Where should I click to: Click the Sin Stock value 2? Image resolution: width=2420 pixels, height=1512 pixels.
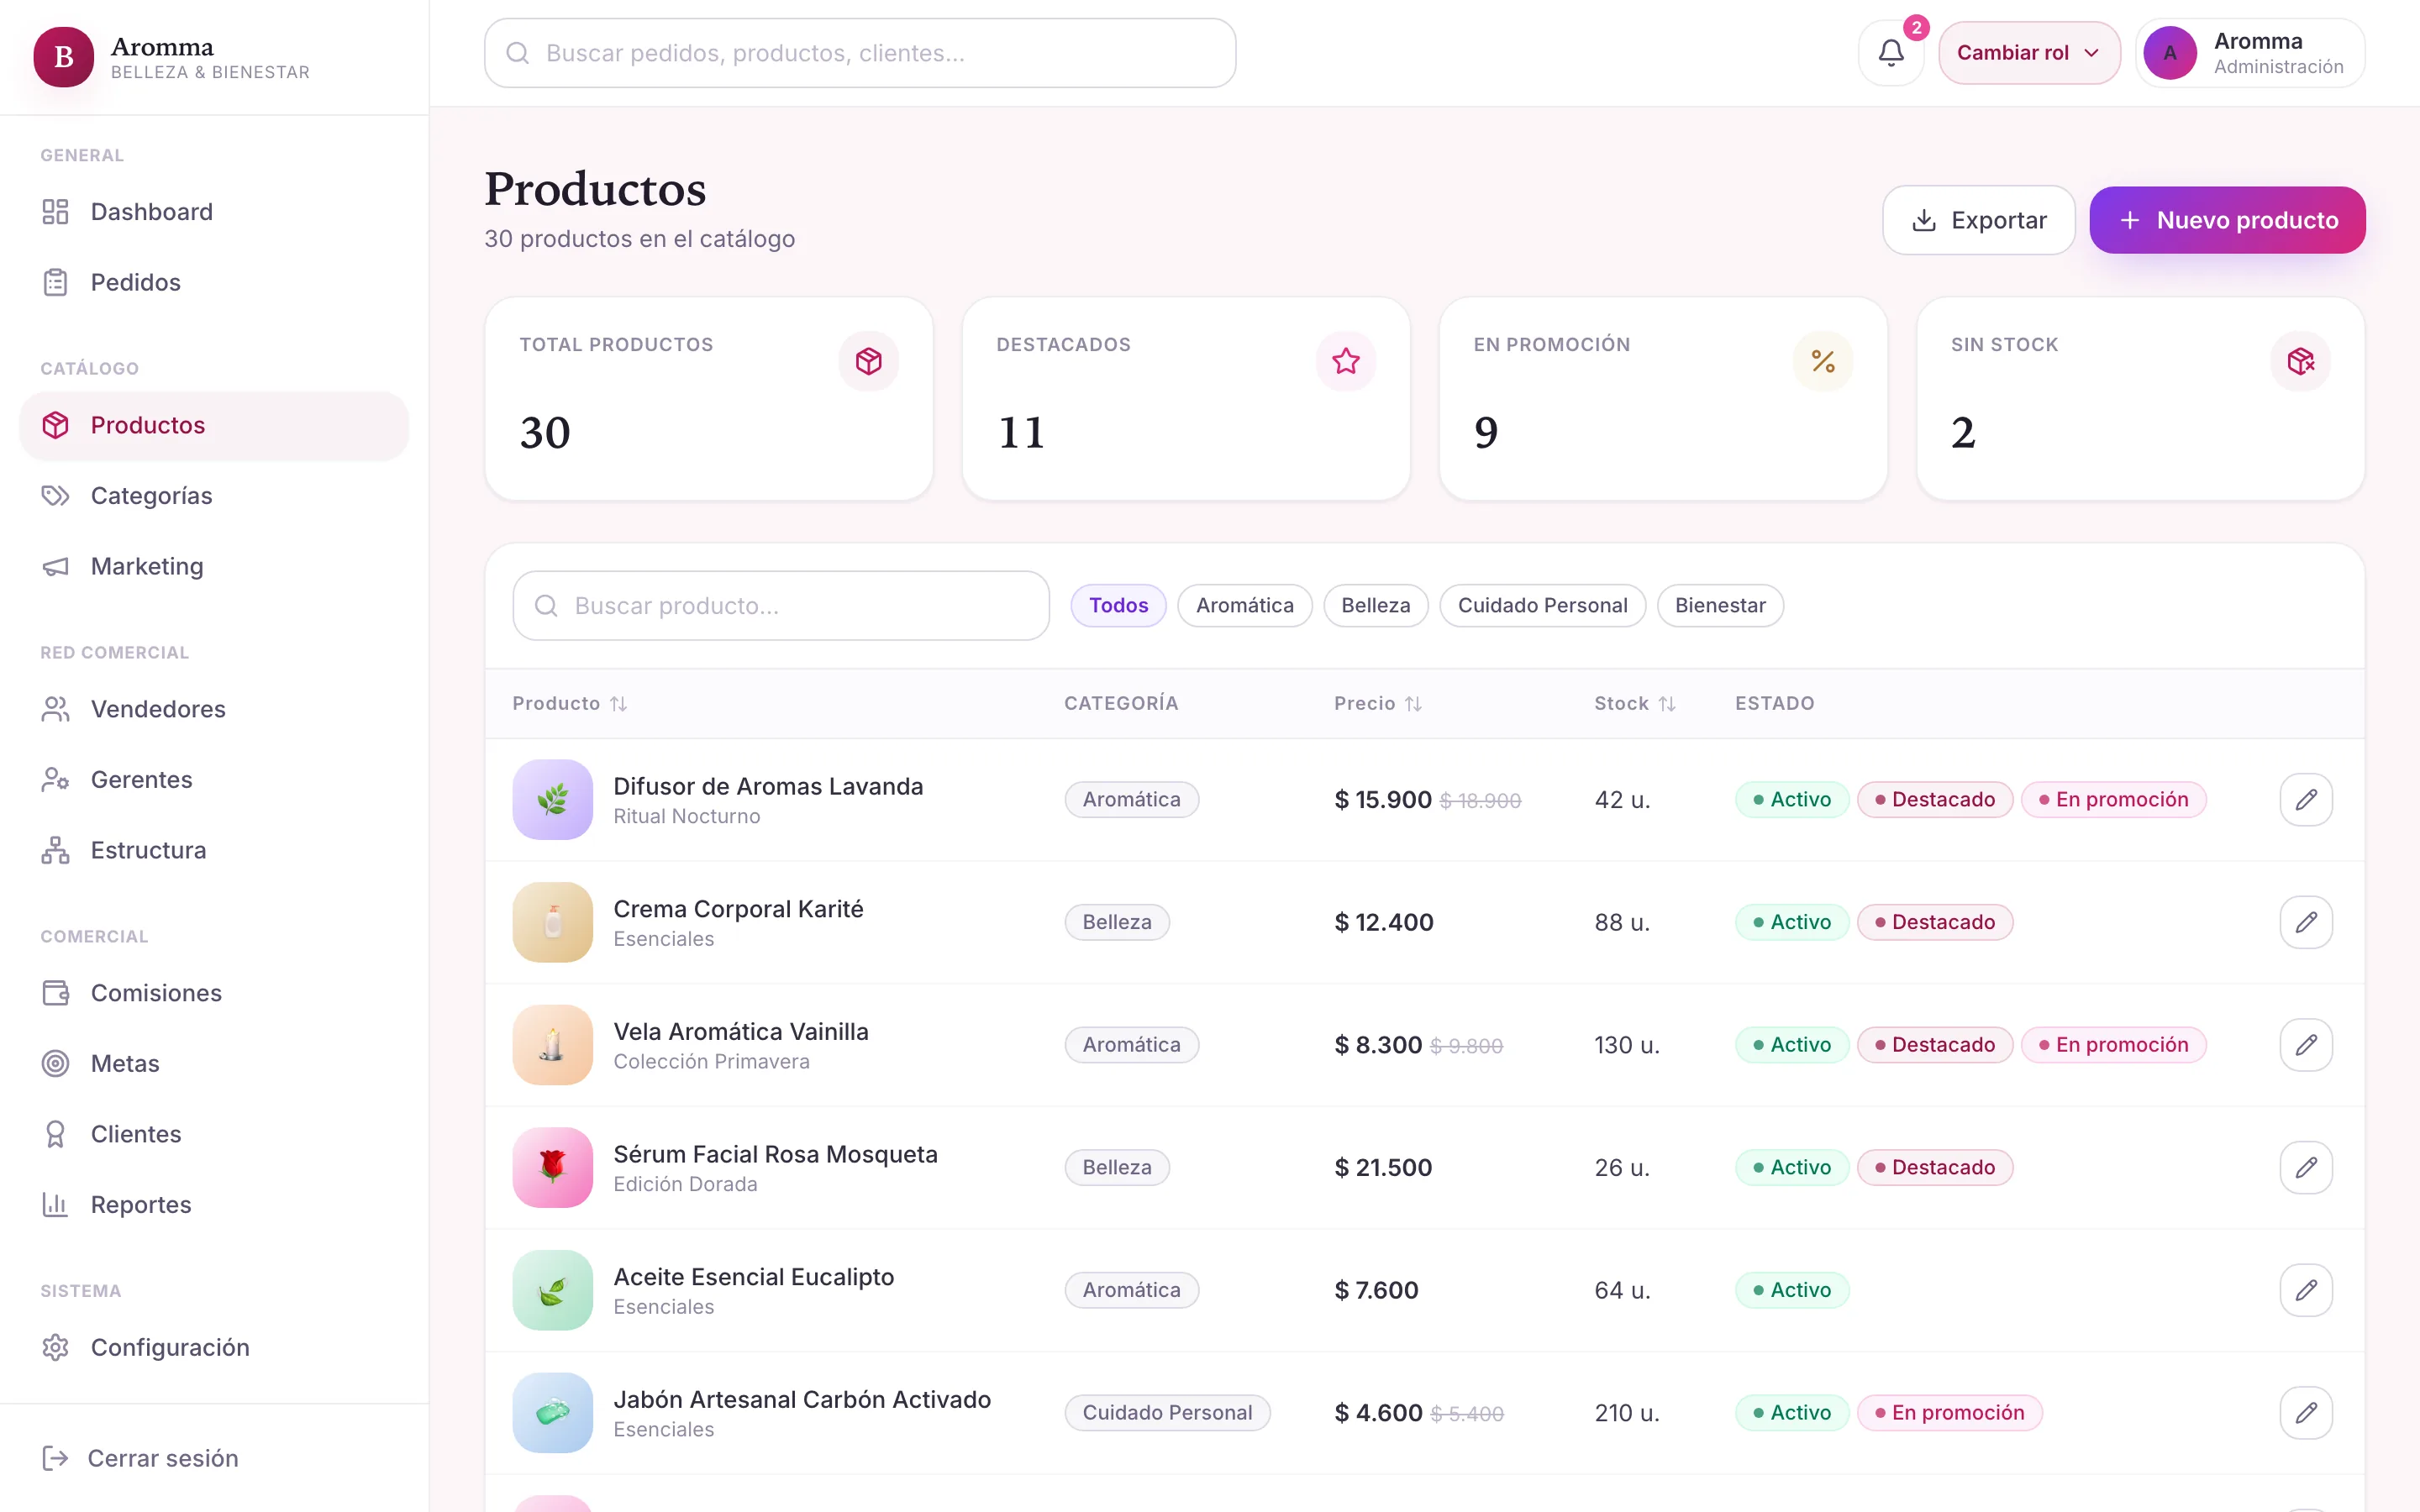1963,433
